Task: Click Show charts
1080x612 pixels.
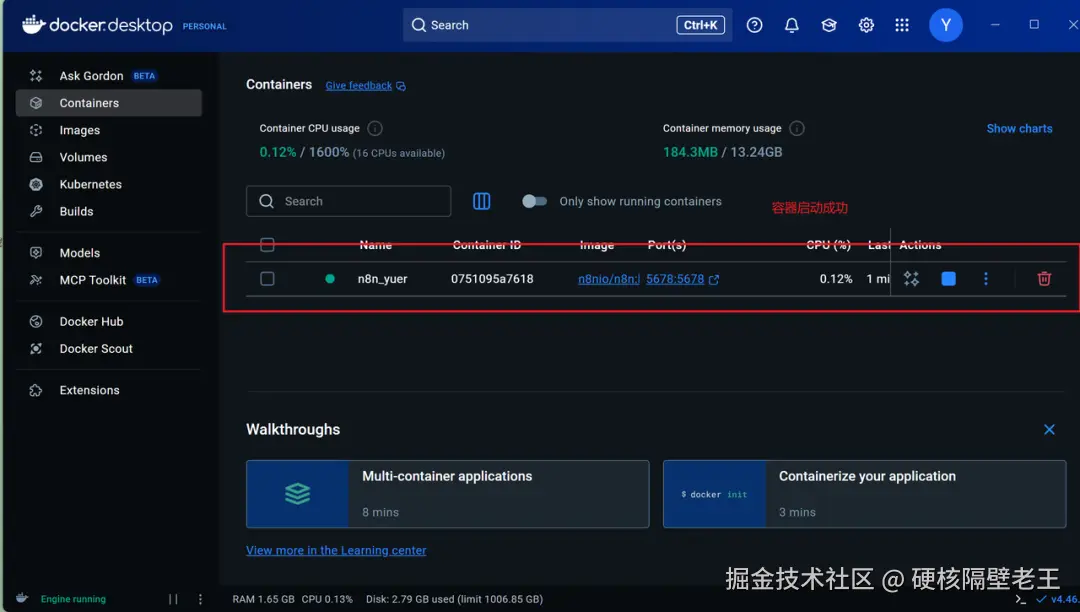Action: pyautogui.click(x=1019, y=128)
